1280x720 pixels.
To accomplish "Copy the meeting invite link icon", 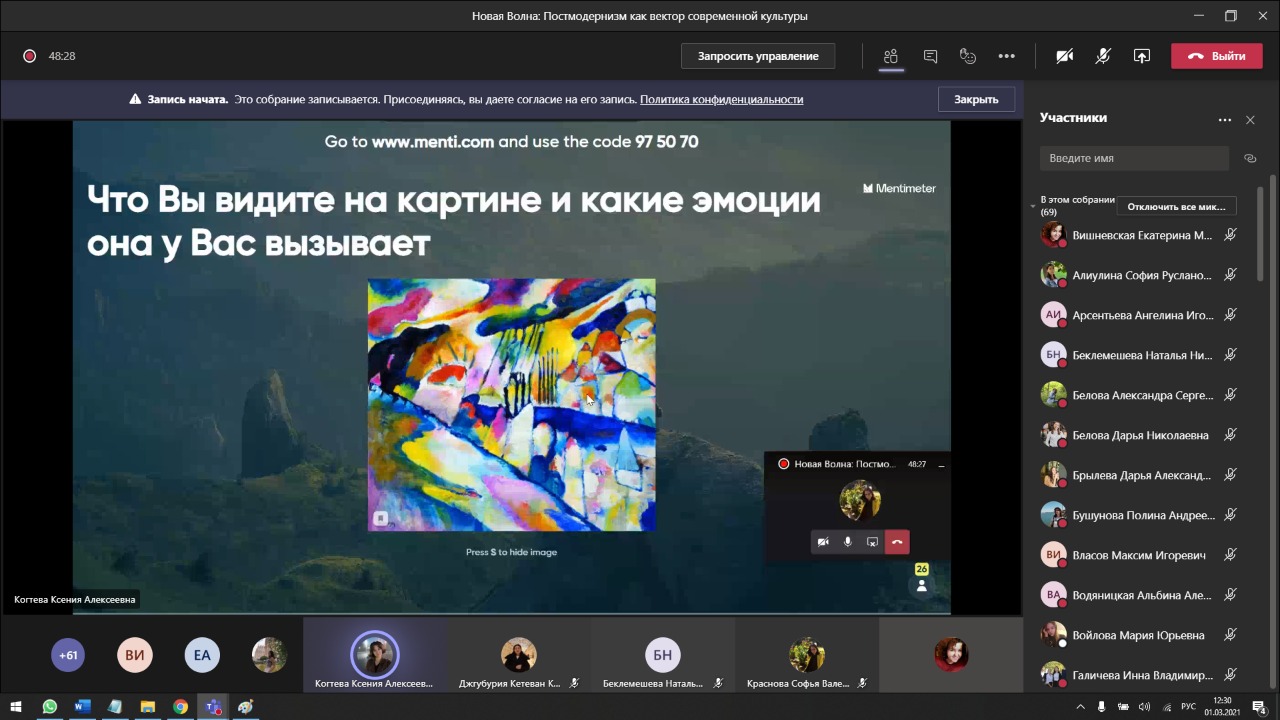I will coord(1249,158).
